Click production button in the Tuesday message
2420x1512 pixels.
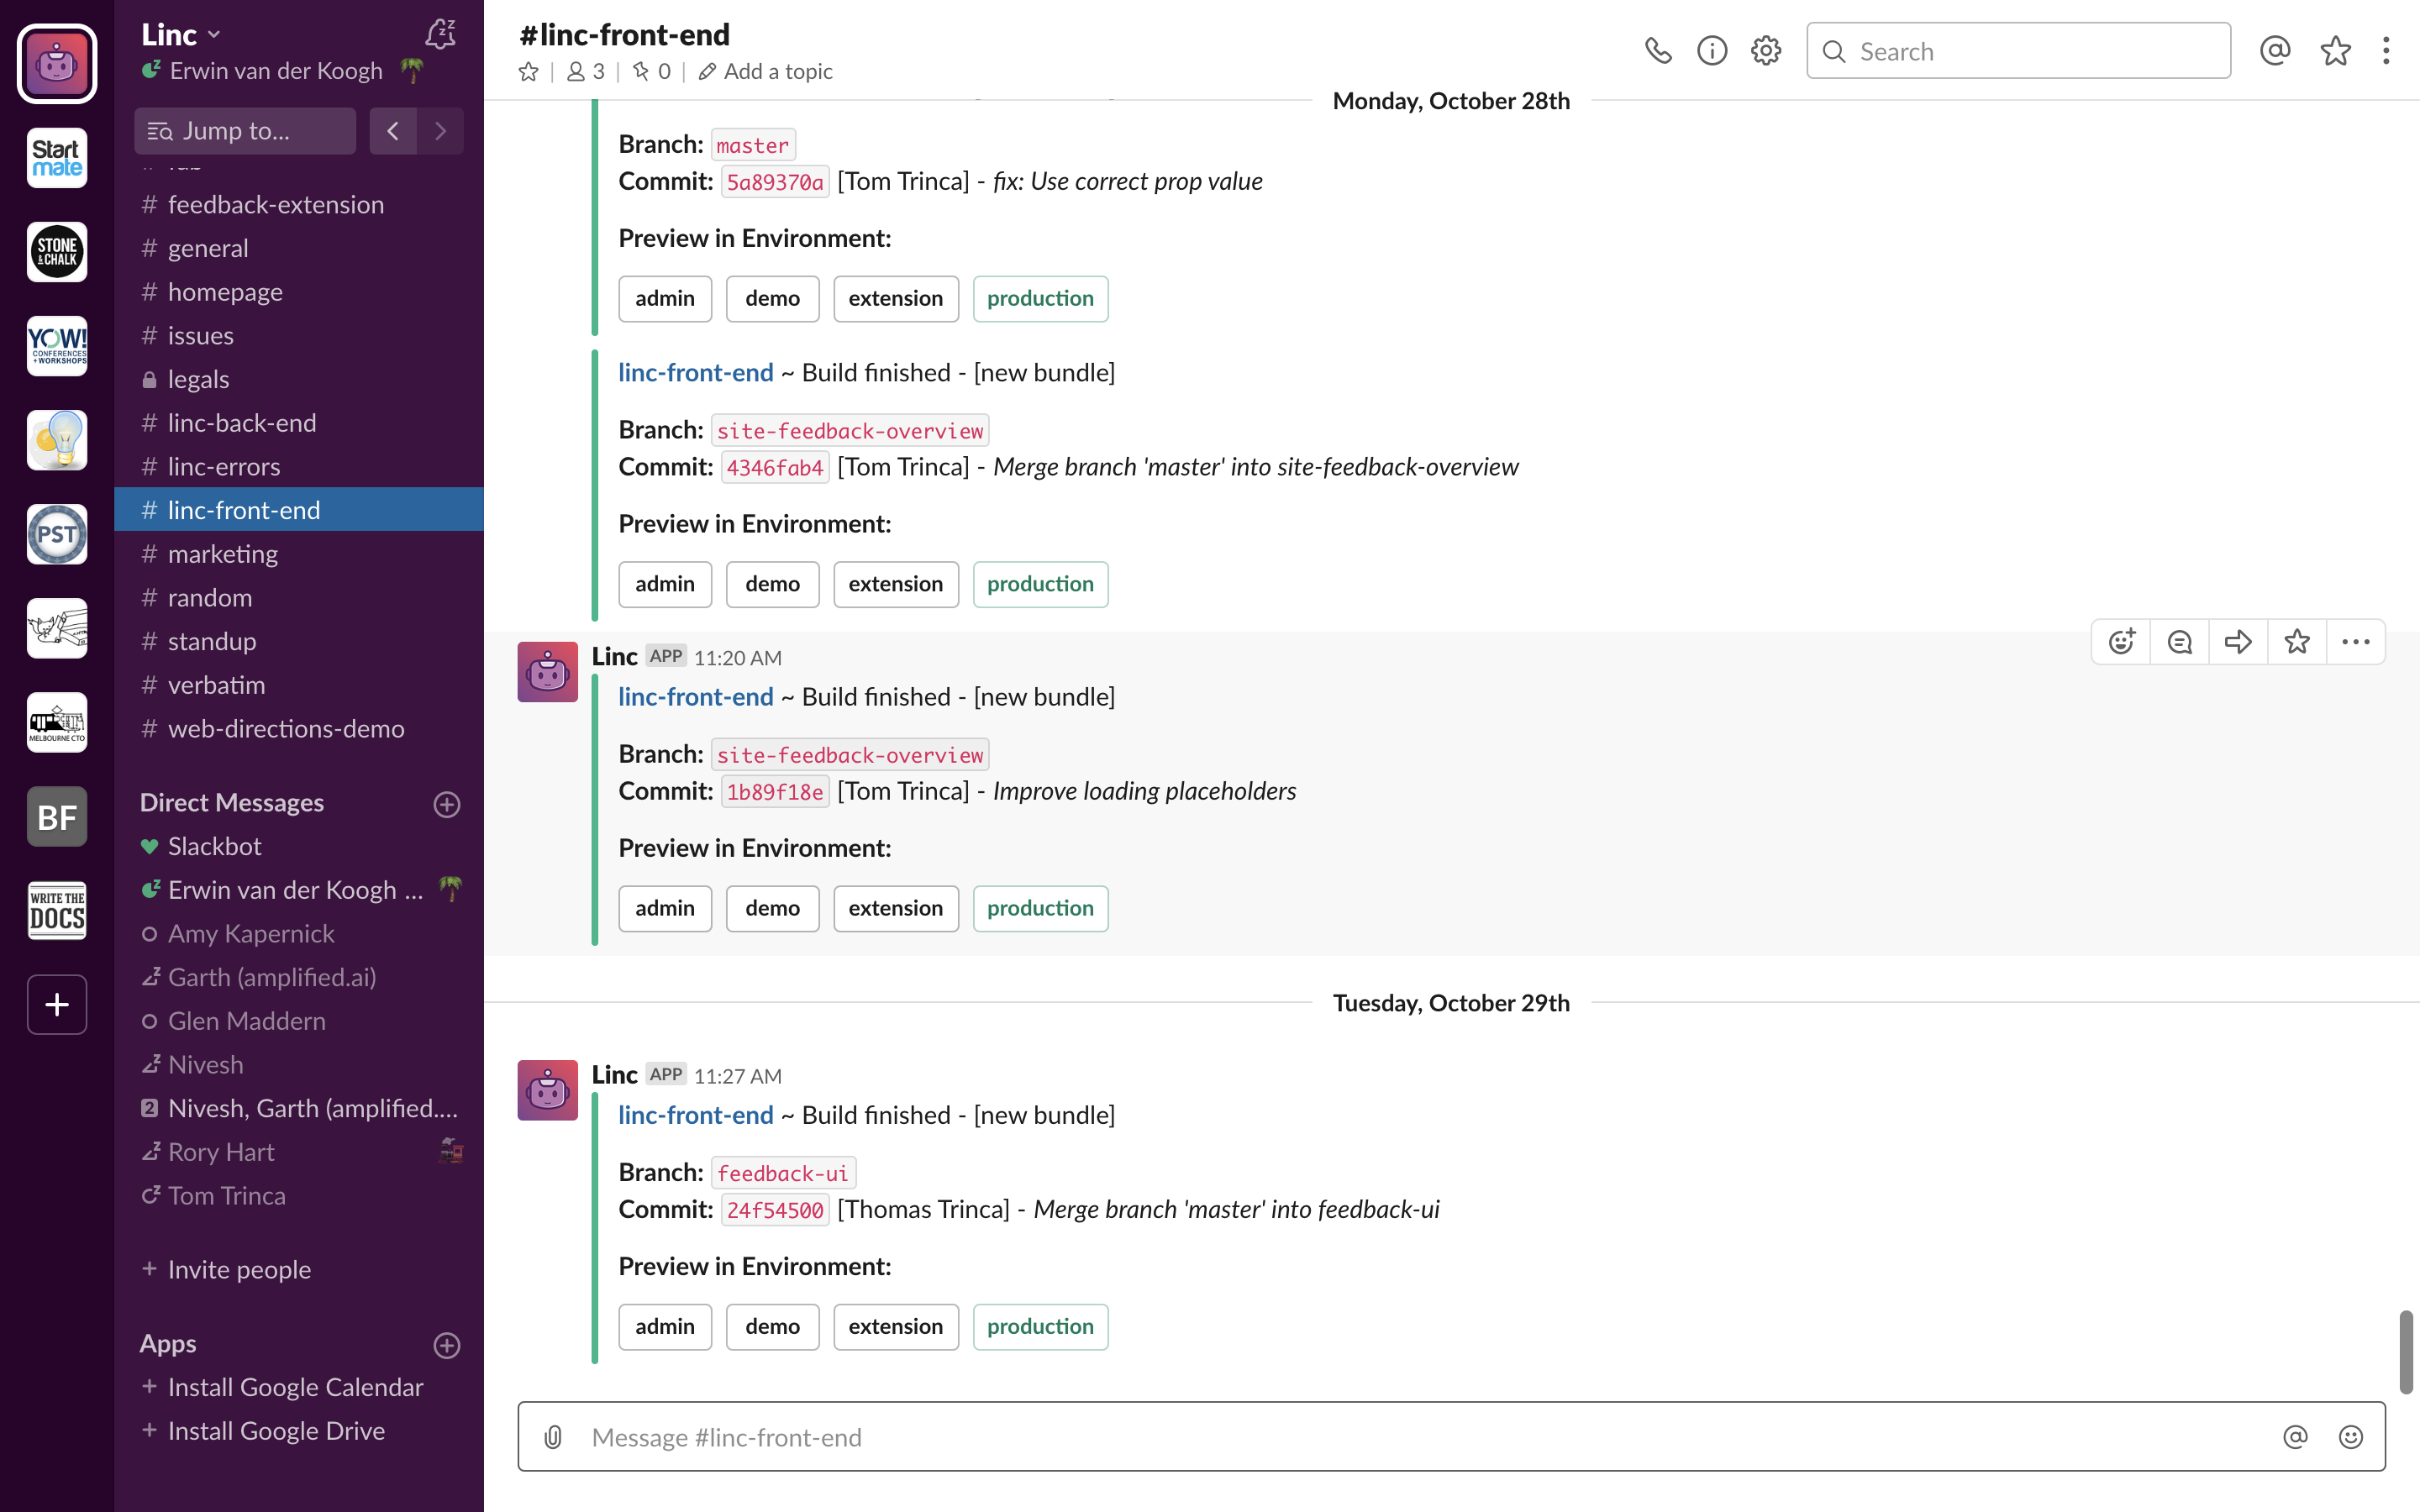pos(1040,1326)
